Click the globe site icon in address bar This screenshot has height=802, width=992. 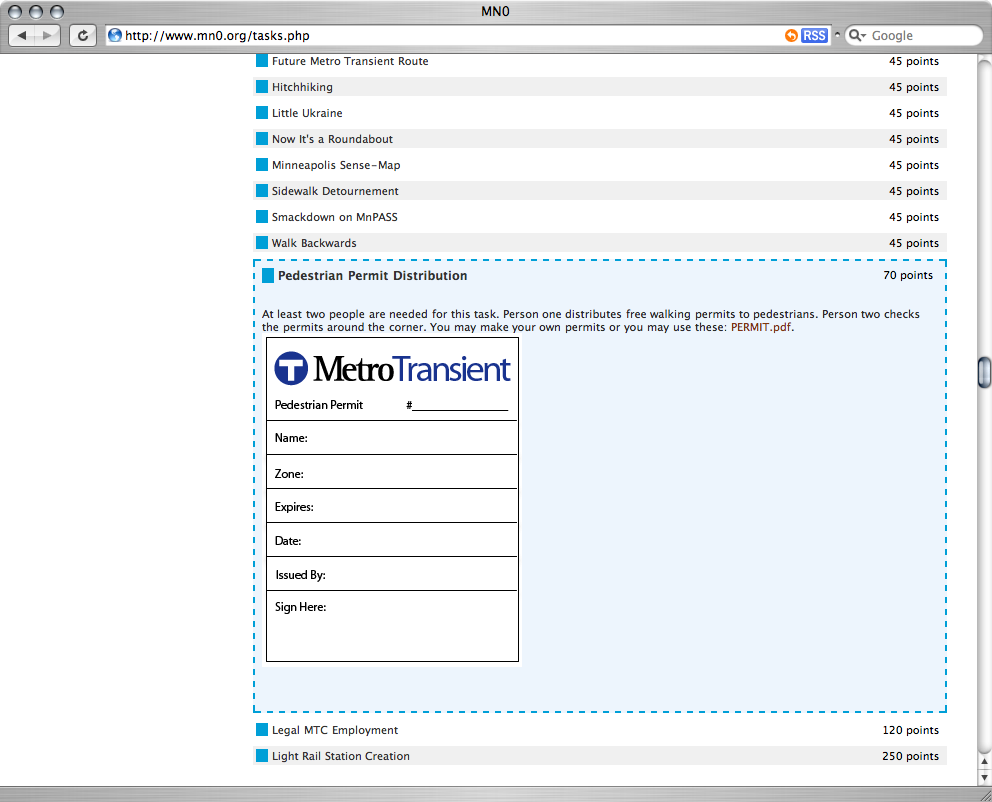pyautogui.click(x=115, y=35)
